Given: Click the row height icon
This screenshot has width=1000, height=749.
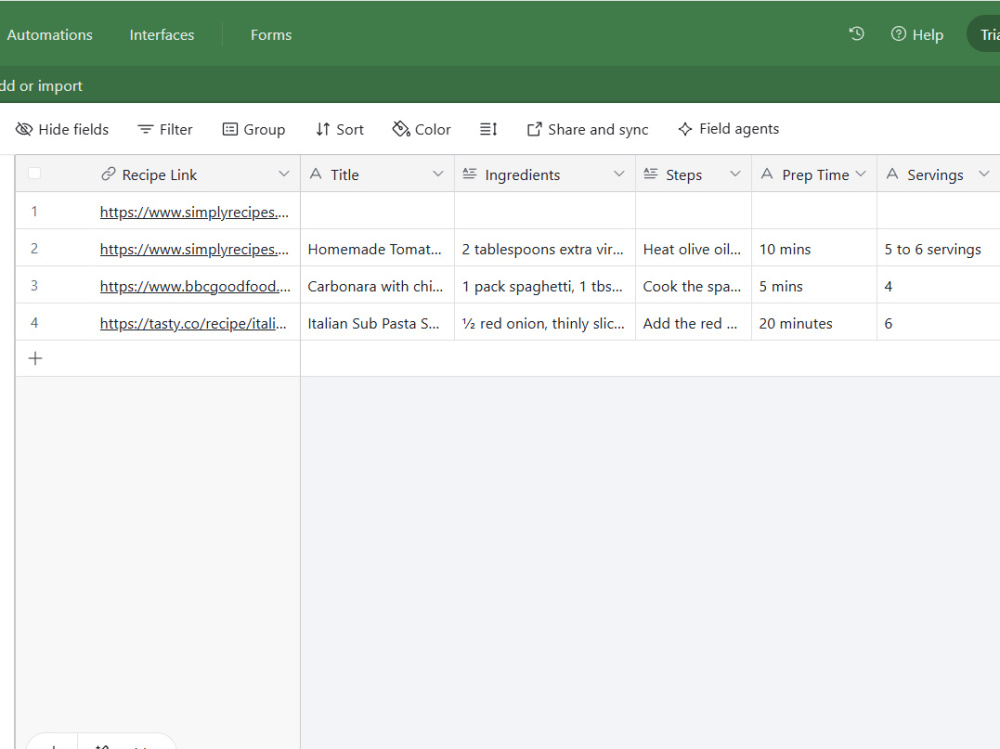Looking at the screenshot, I should 489,130.
